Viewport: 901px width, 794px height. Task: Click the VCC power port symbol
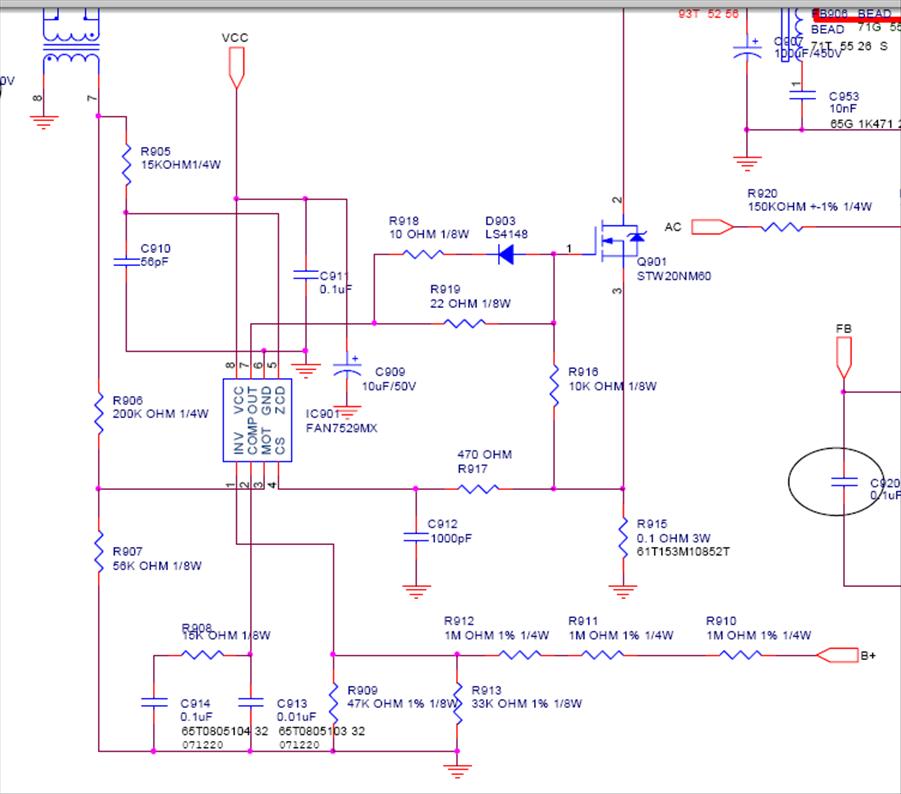click(x=236, y=68)
